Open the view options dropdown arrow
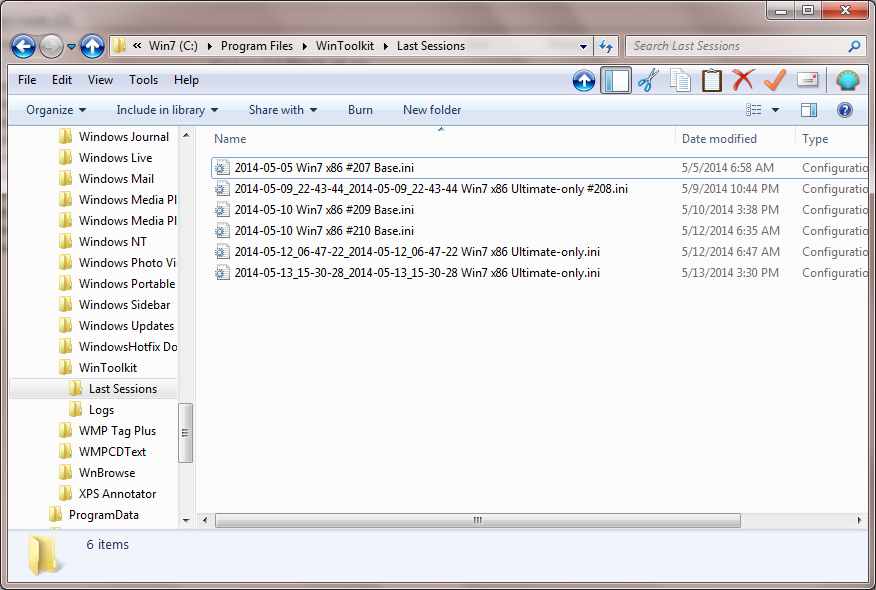Screen dimensions: 876x590 pyautogui.click(x=775, y=110)
